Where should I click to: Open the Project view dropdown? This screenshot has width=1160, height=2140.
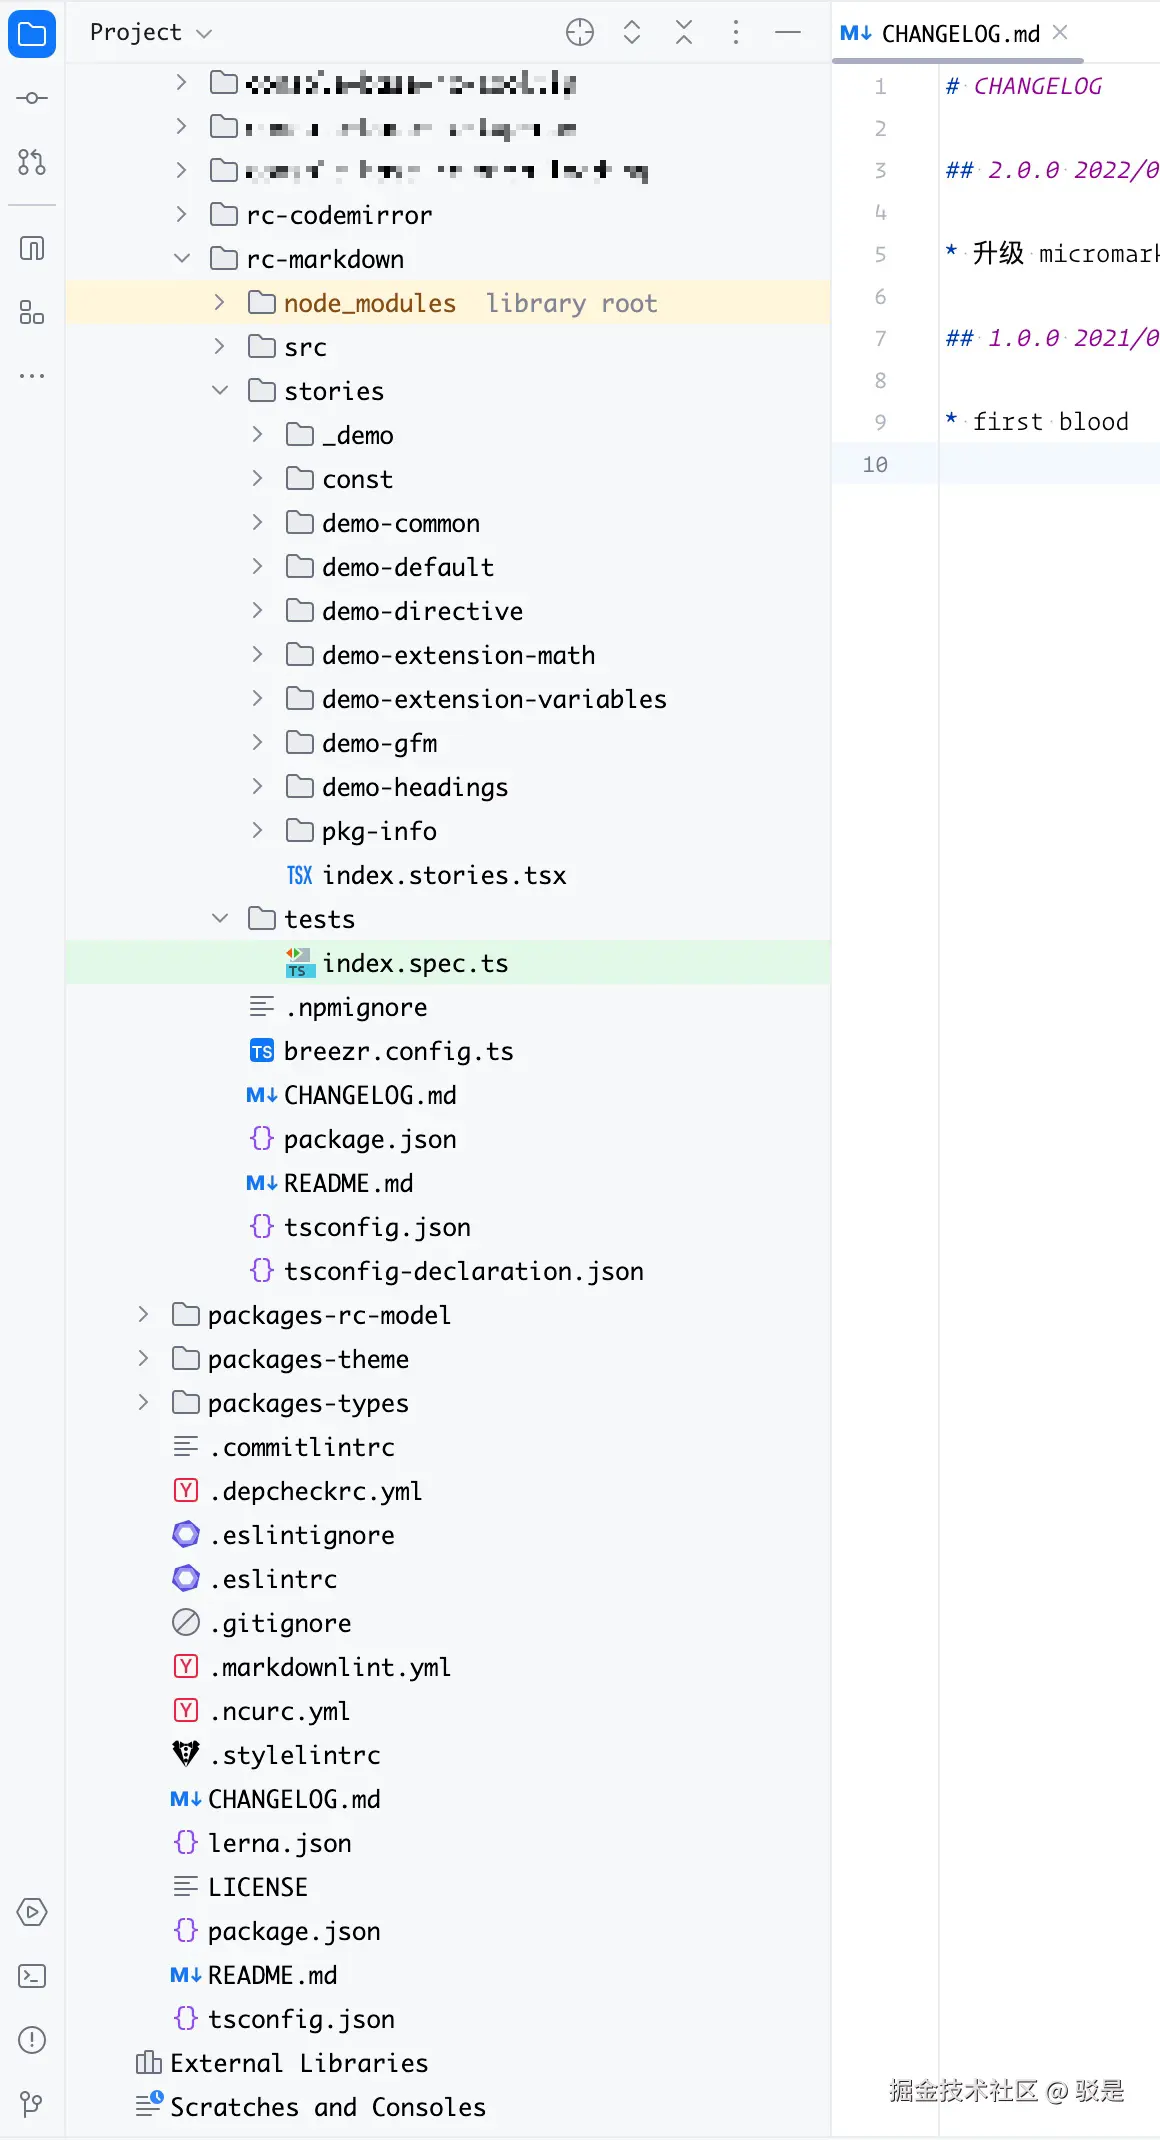point(150,33)
